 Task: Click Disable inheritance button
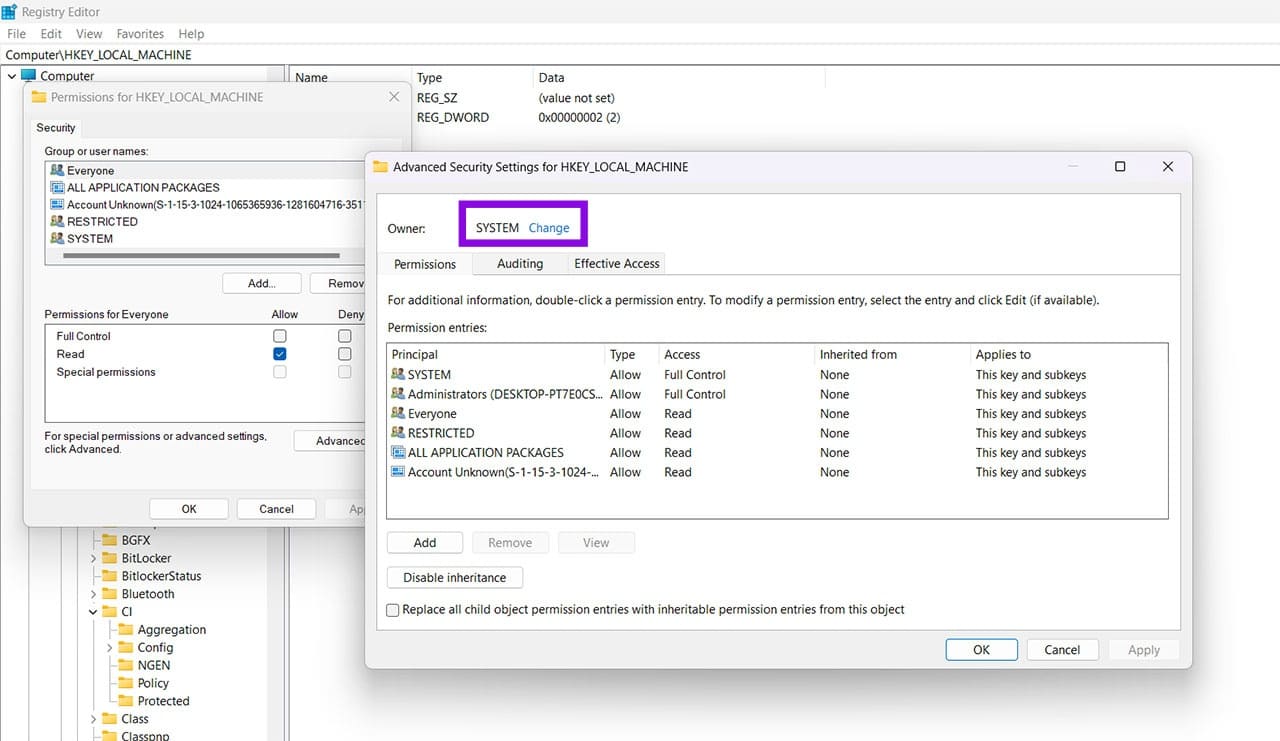[x=455, y=578]
